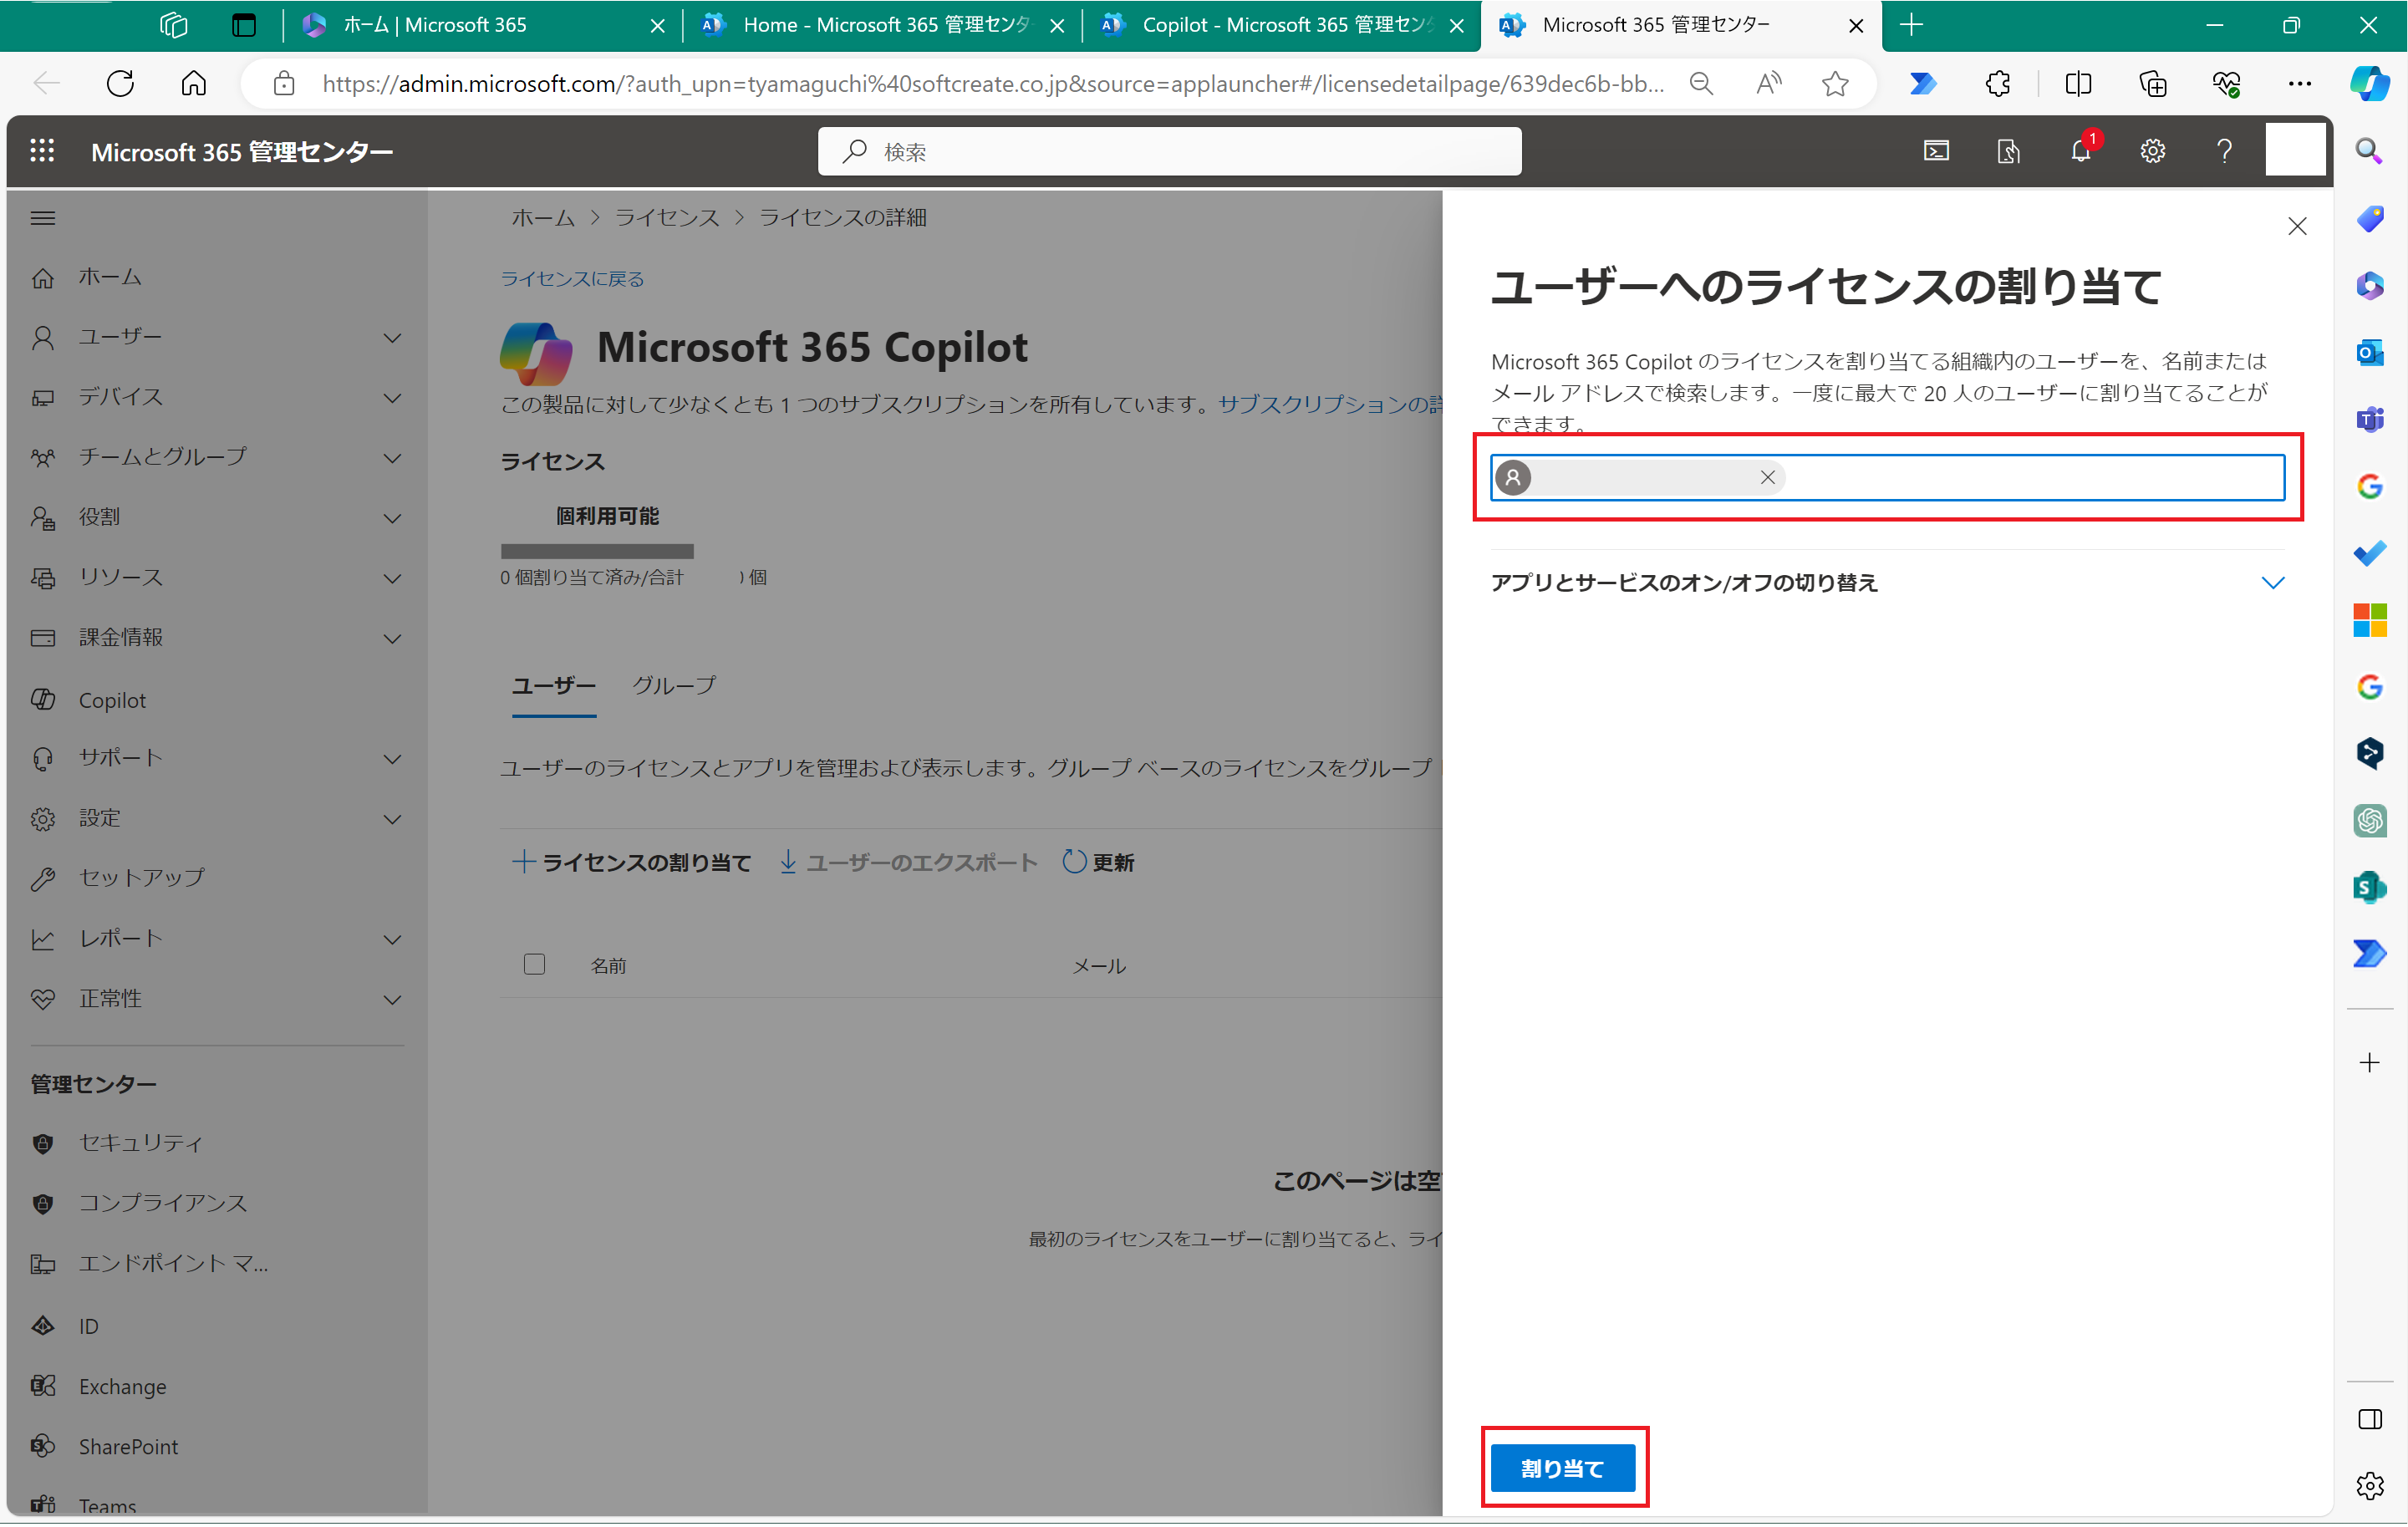Expand the ユーザー navigation section
This screenshot has height=1527, width=2408.
click(x=393, y=338)
